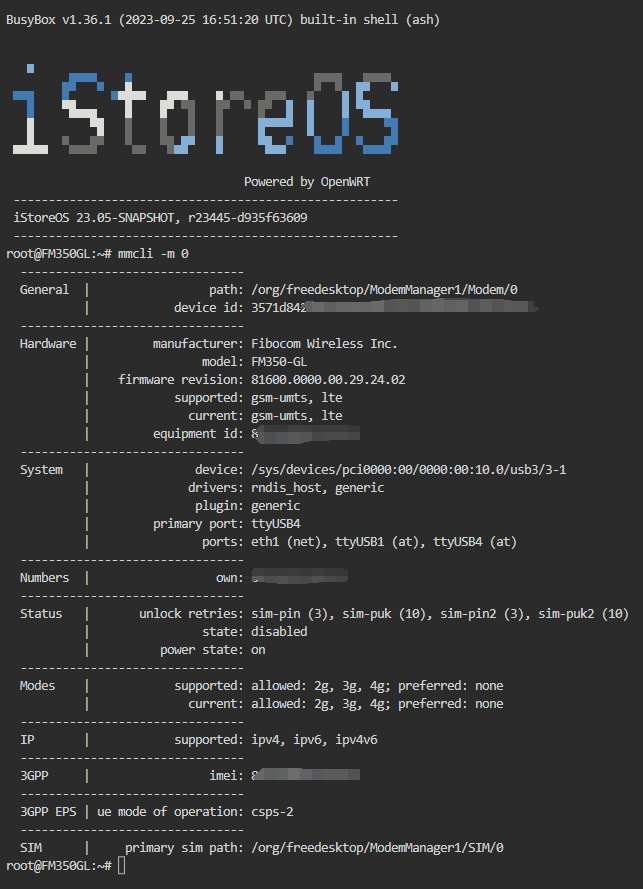Click Modes supported 'allowed: 2g, 3g, 4g' line
This screenshot has height=889, width=643.
(377, 686)
